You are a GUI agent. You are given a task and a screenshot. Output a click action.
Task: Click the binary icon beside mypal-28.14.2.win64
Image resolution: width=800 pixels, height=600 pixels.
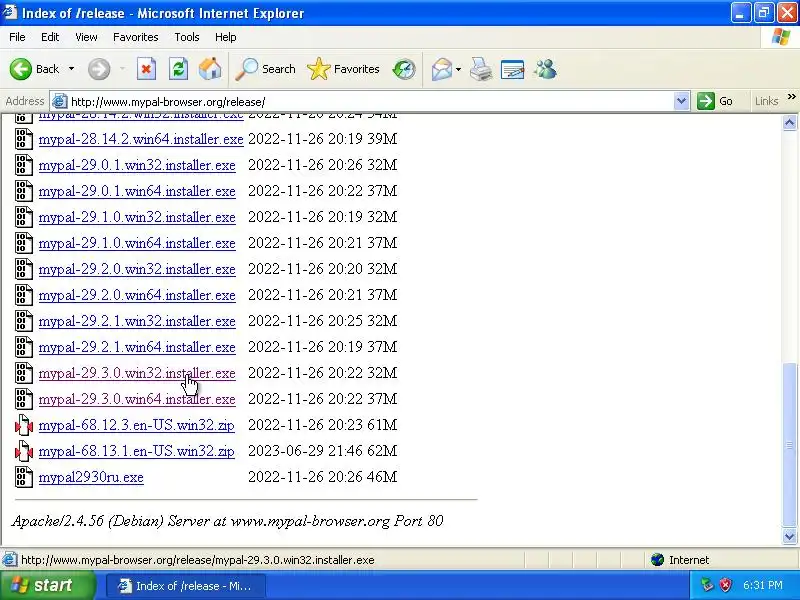coord(23,139)
